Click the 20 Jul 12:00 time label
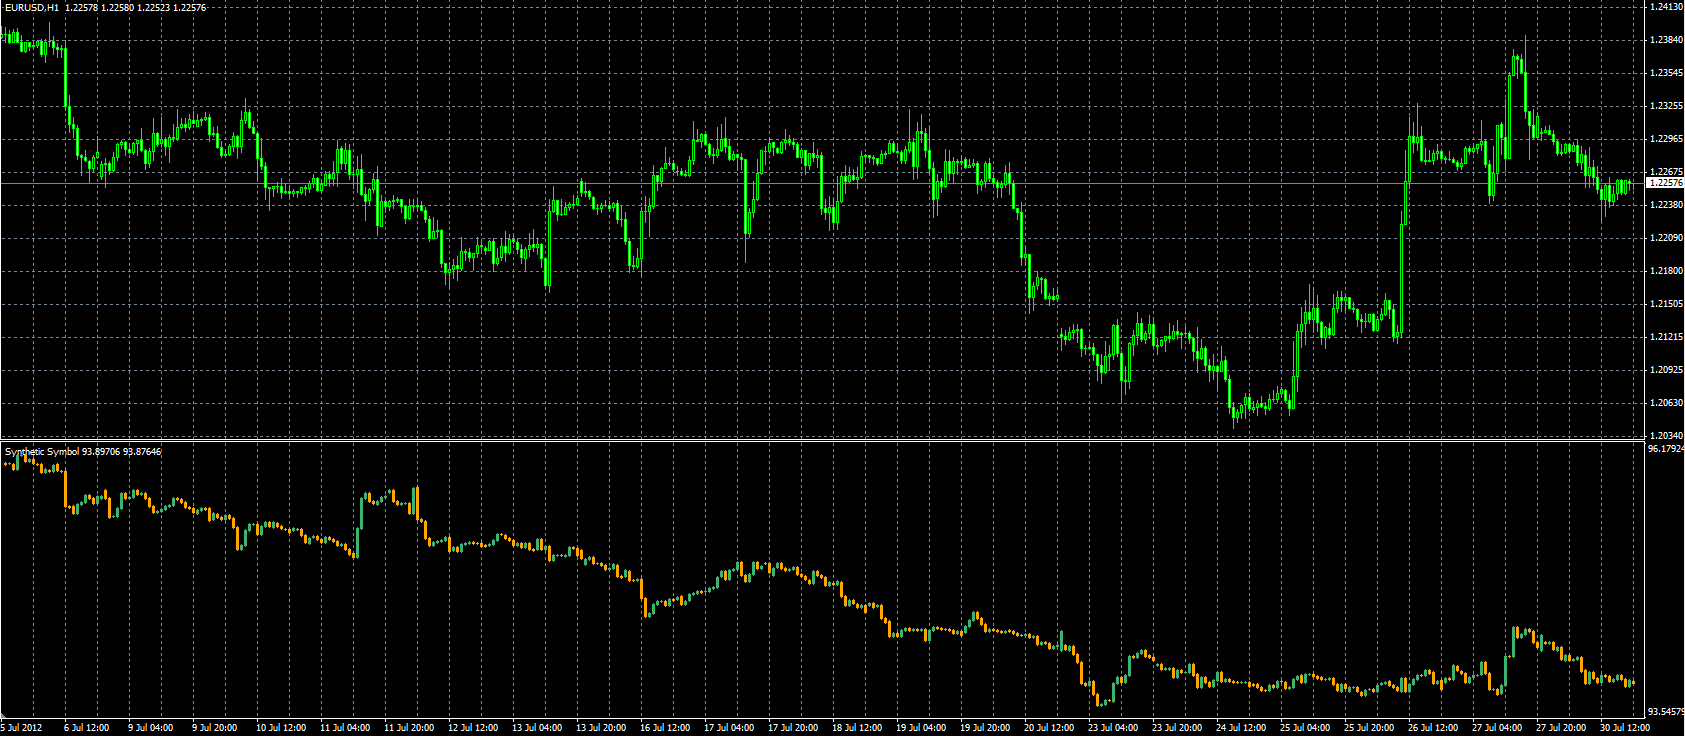Screen dimensions: 1685x736 pos(1049,728)
